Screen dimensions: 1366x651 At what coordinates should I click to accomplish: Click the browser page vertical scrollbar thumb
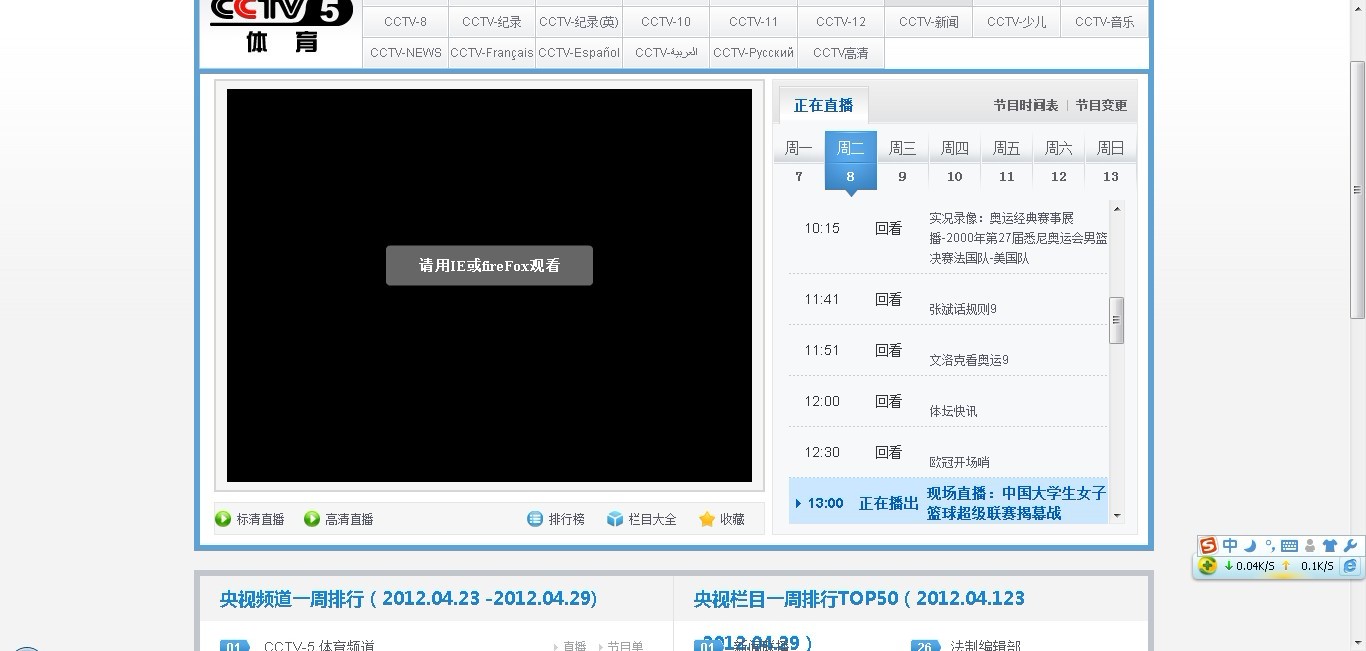pos(1357,190)
